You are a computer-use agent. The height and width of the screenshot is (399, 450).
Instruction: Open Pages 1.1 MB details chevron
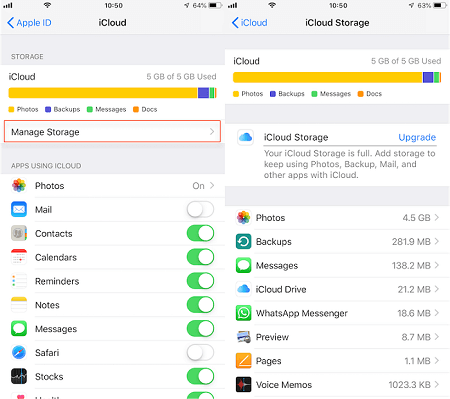(x=437, y=361)
